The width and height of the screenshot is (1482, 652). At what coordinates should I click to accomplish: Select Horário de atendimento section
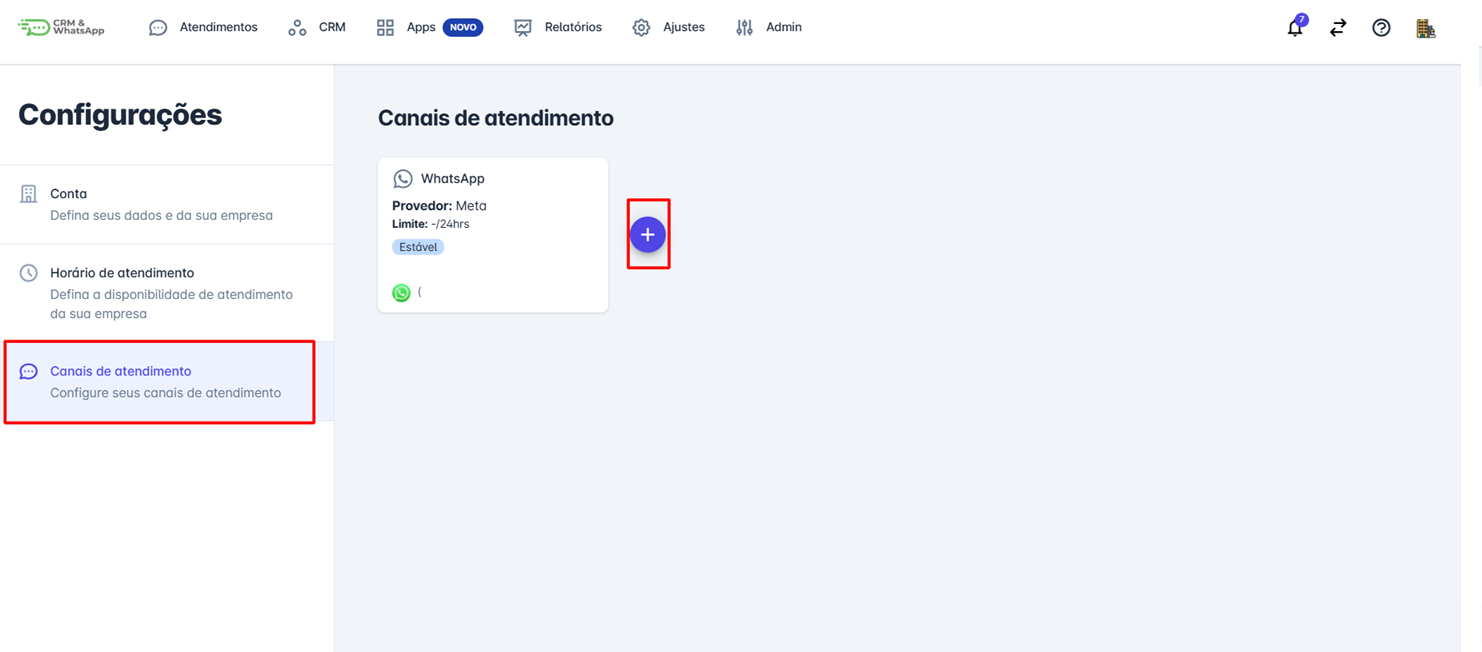(124, 272)
